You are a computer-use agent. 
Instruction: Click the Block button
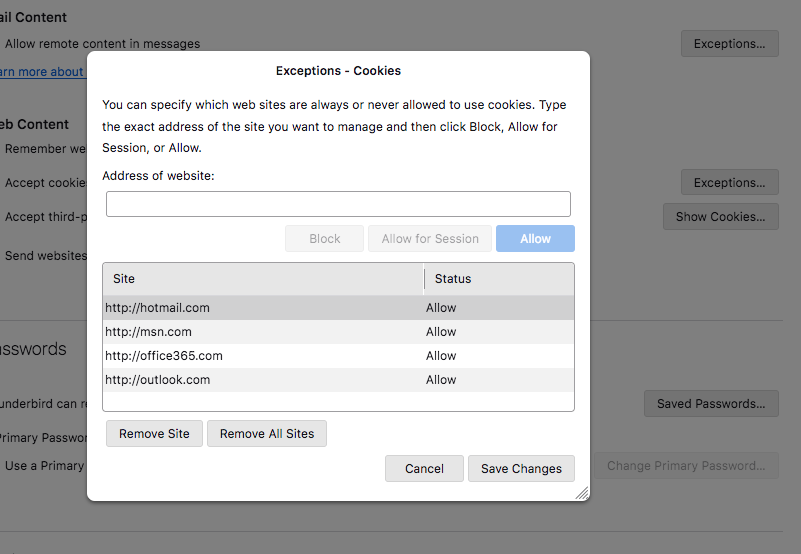(x=324, y=239)
